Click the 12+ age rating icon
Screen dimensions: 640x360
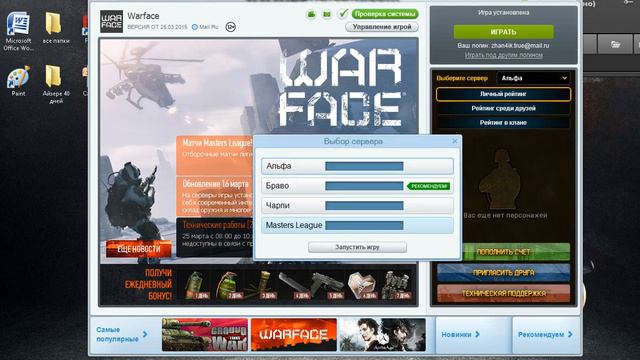(231, 27)
